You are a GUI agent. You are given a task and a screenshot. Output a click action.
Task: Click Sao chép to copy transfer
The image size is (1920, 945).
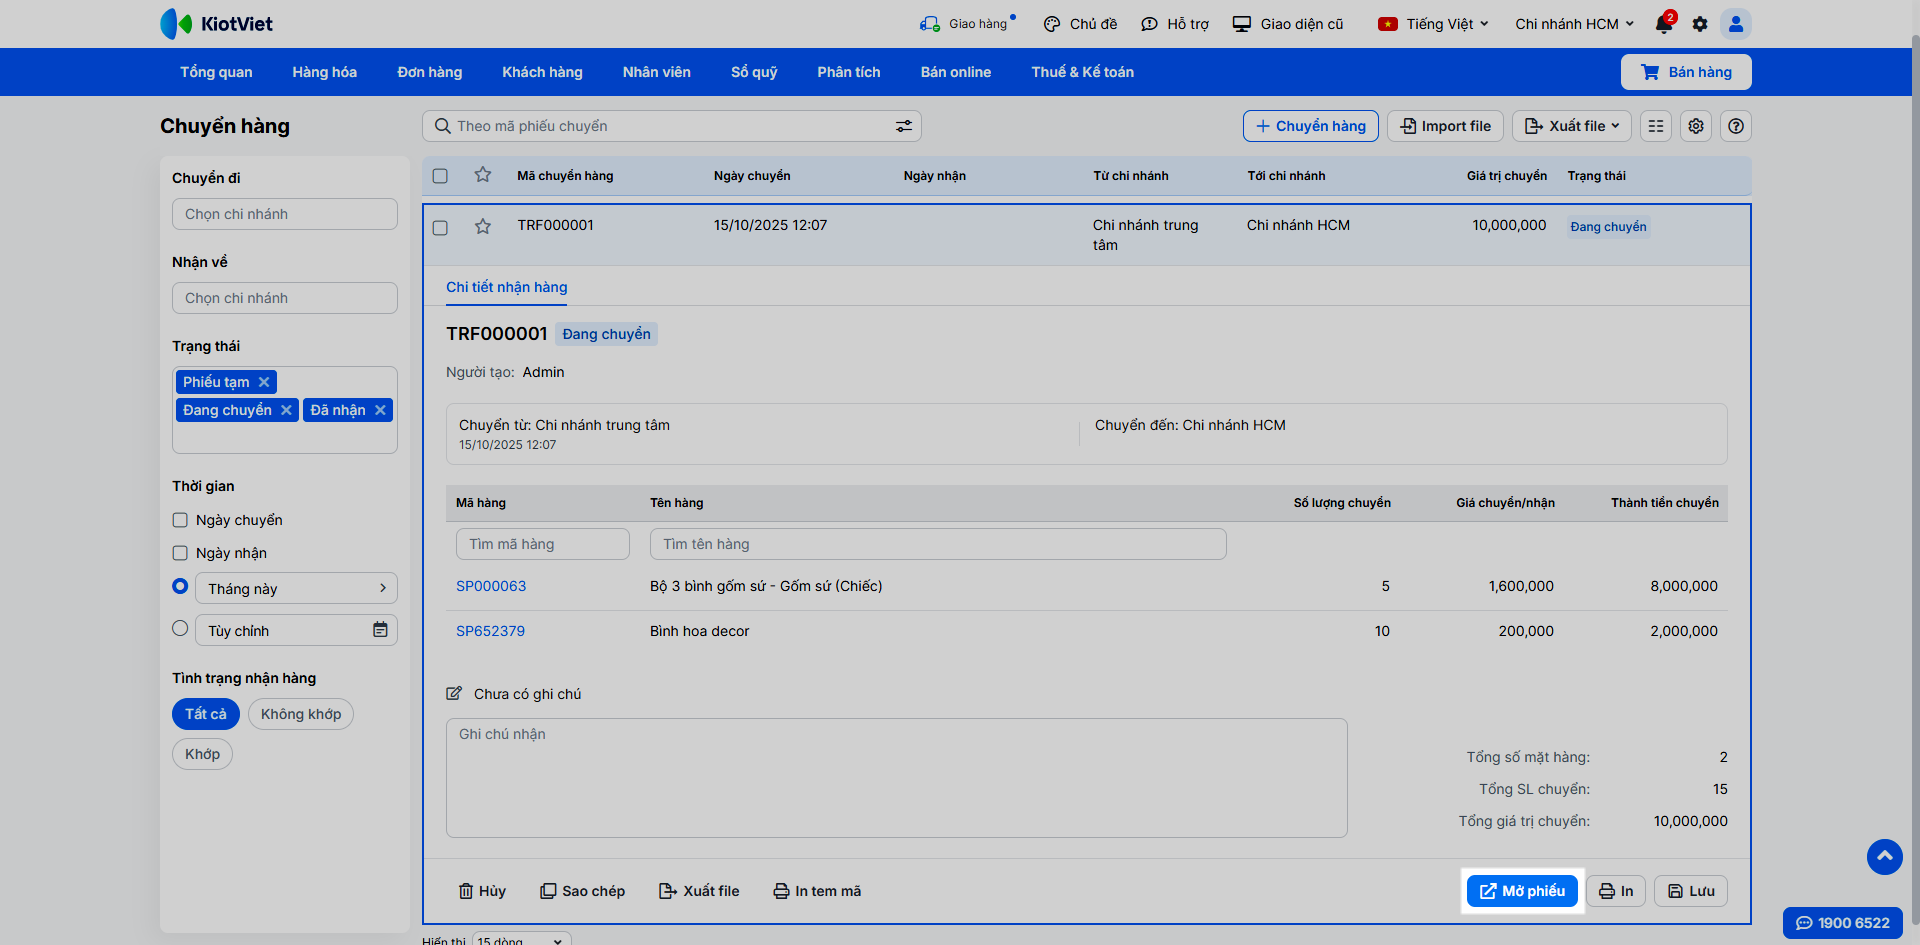pyautogui.click(x=583, y=891)
